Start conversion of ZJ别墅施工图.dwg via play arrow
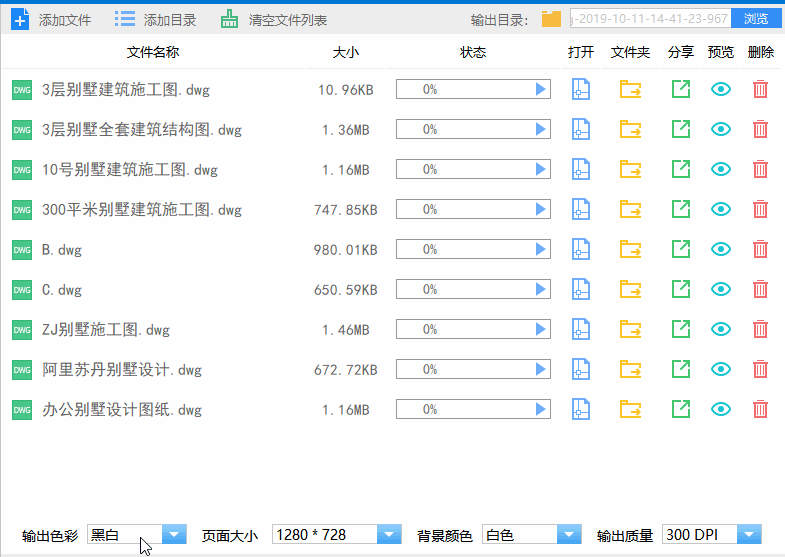The width and height of the screenshot is (785, 557). tap(540, 330)
